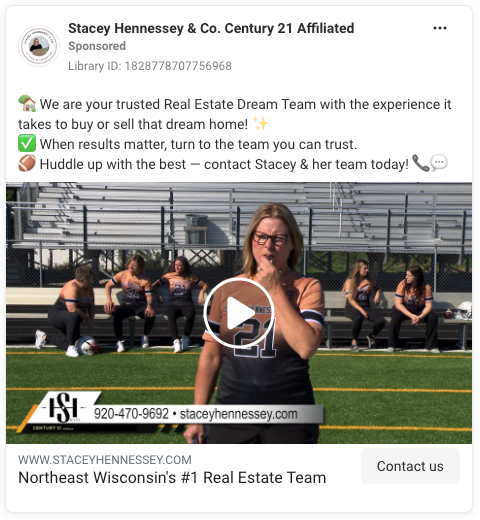
Task: Click the speech bubble emoji
Action: 439,163
